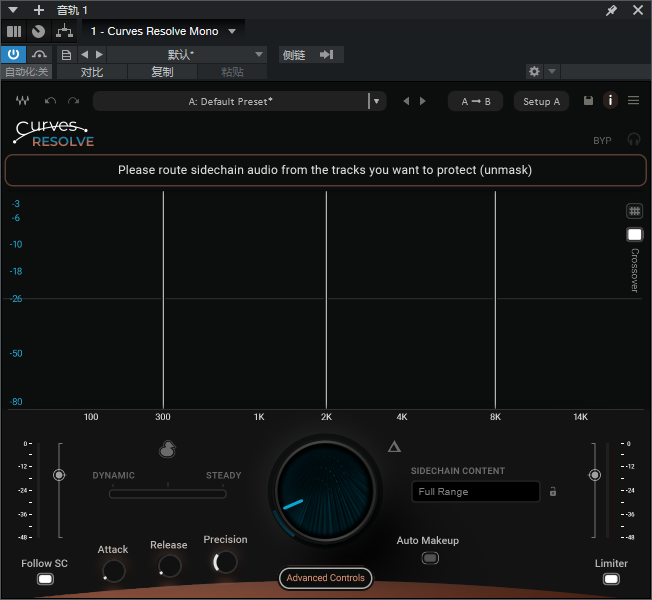Click the 对比 compare button

pyautogui.click(x=92, y=72)
